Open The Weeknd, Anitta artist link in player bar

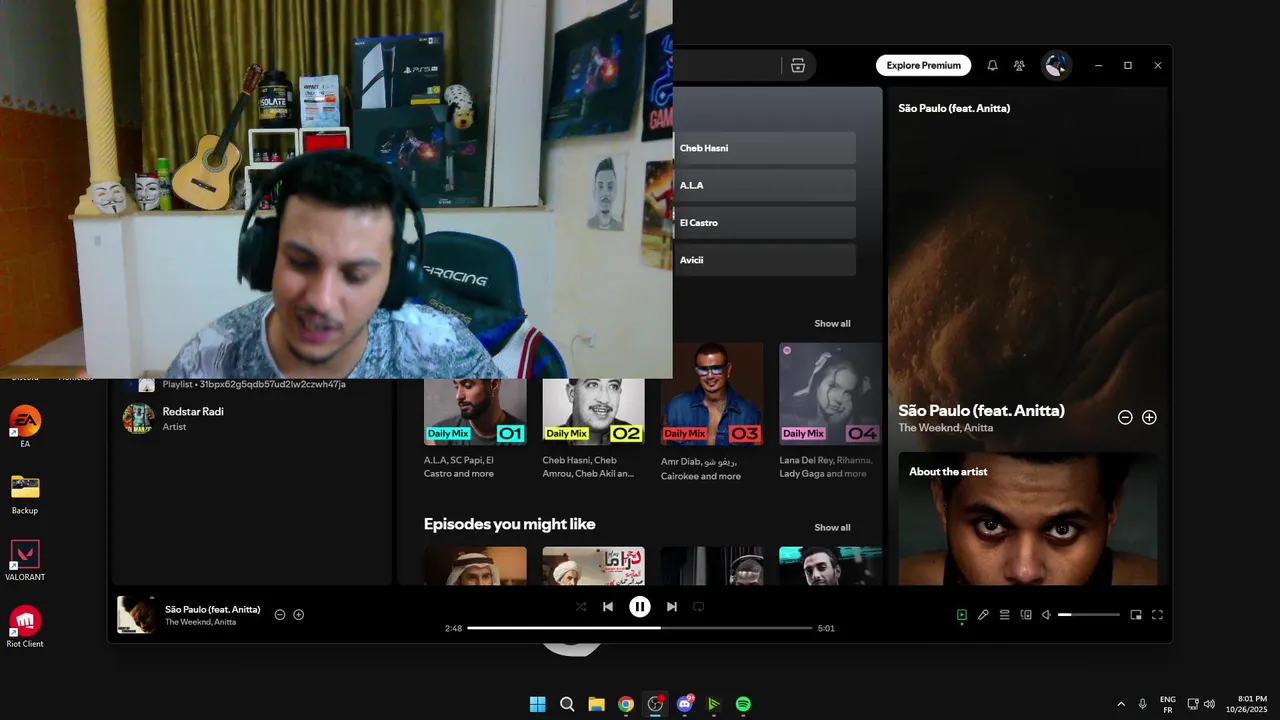201,622
